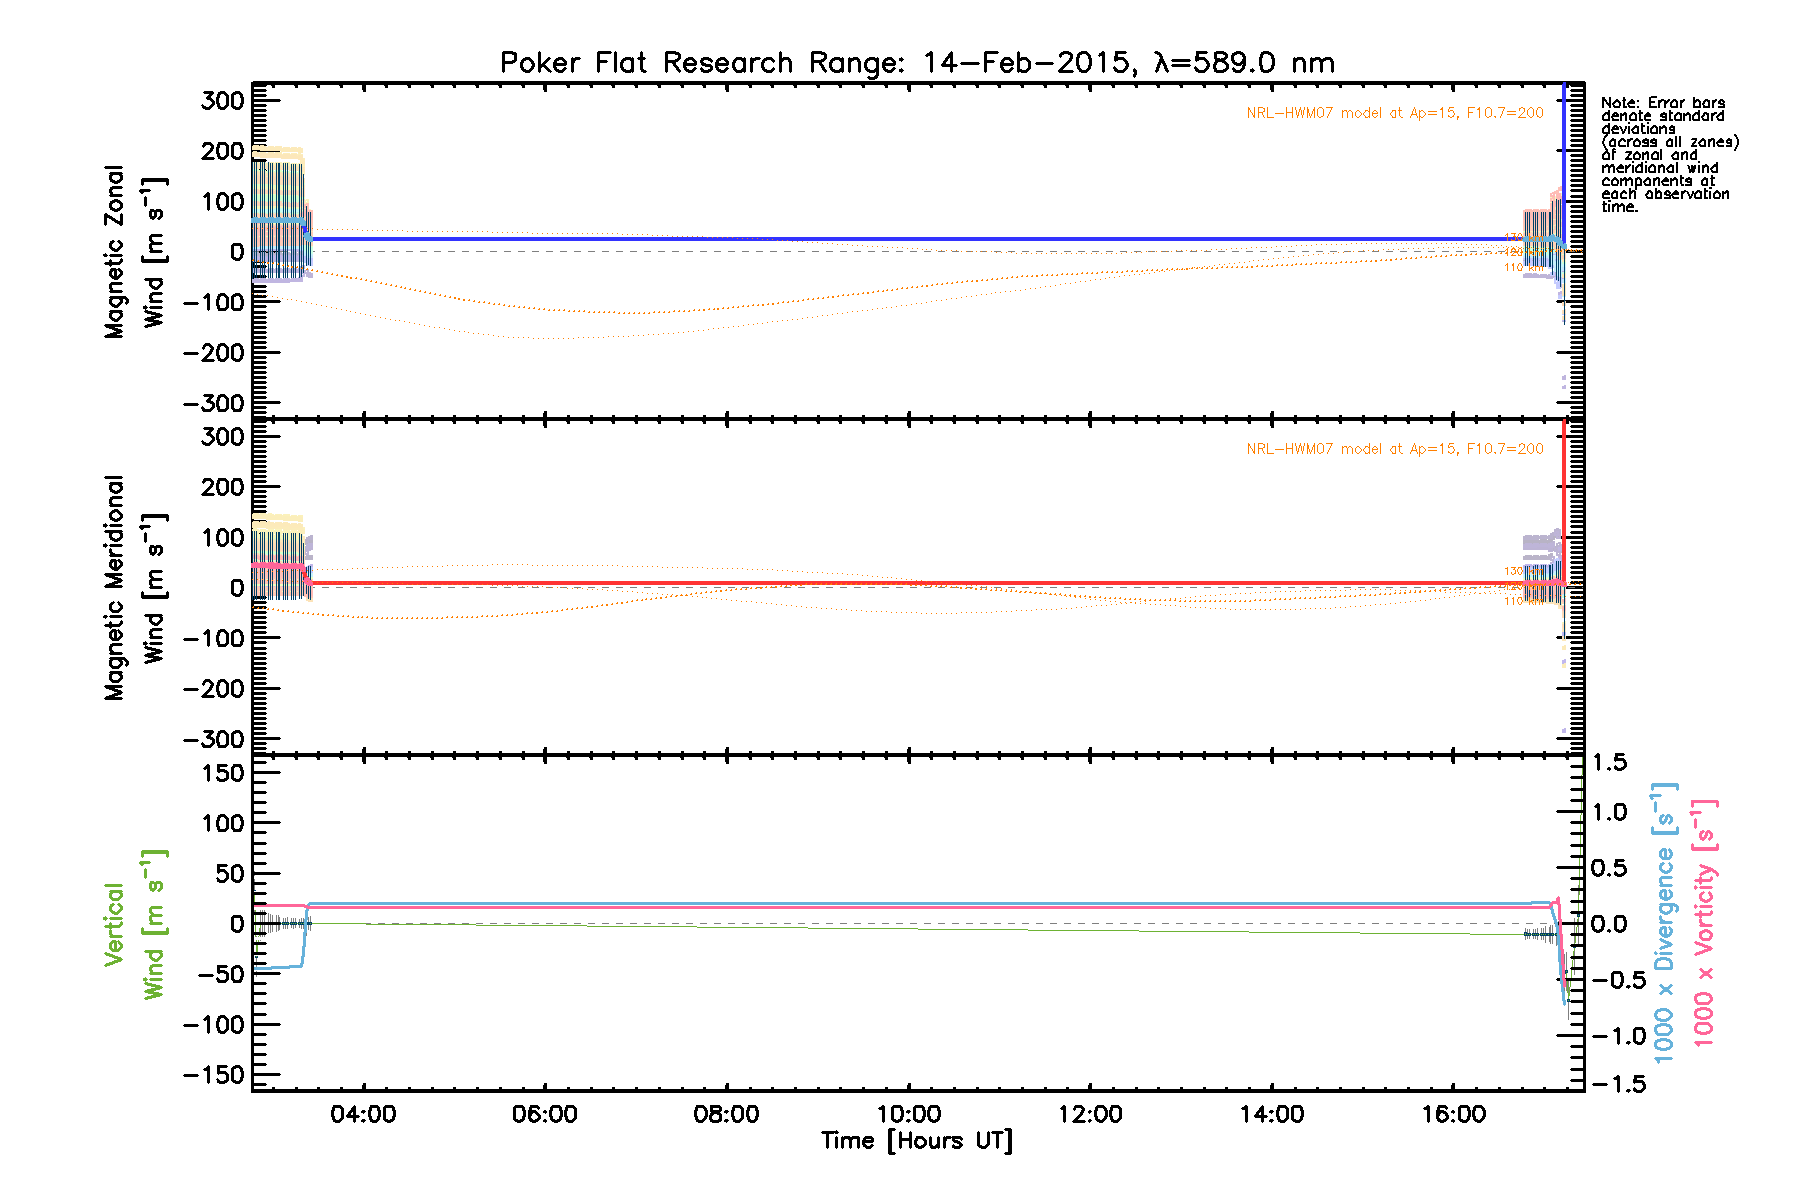1800x1200 pixels.
Task: Click the 16:00 time tick label
Action: coord(1452,1114)
